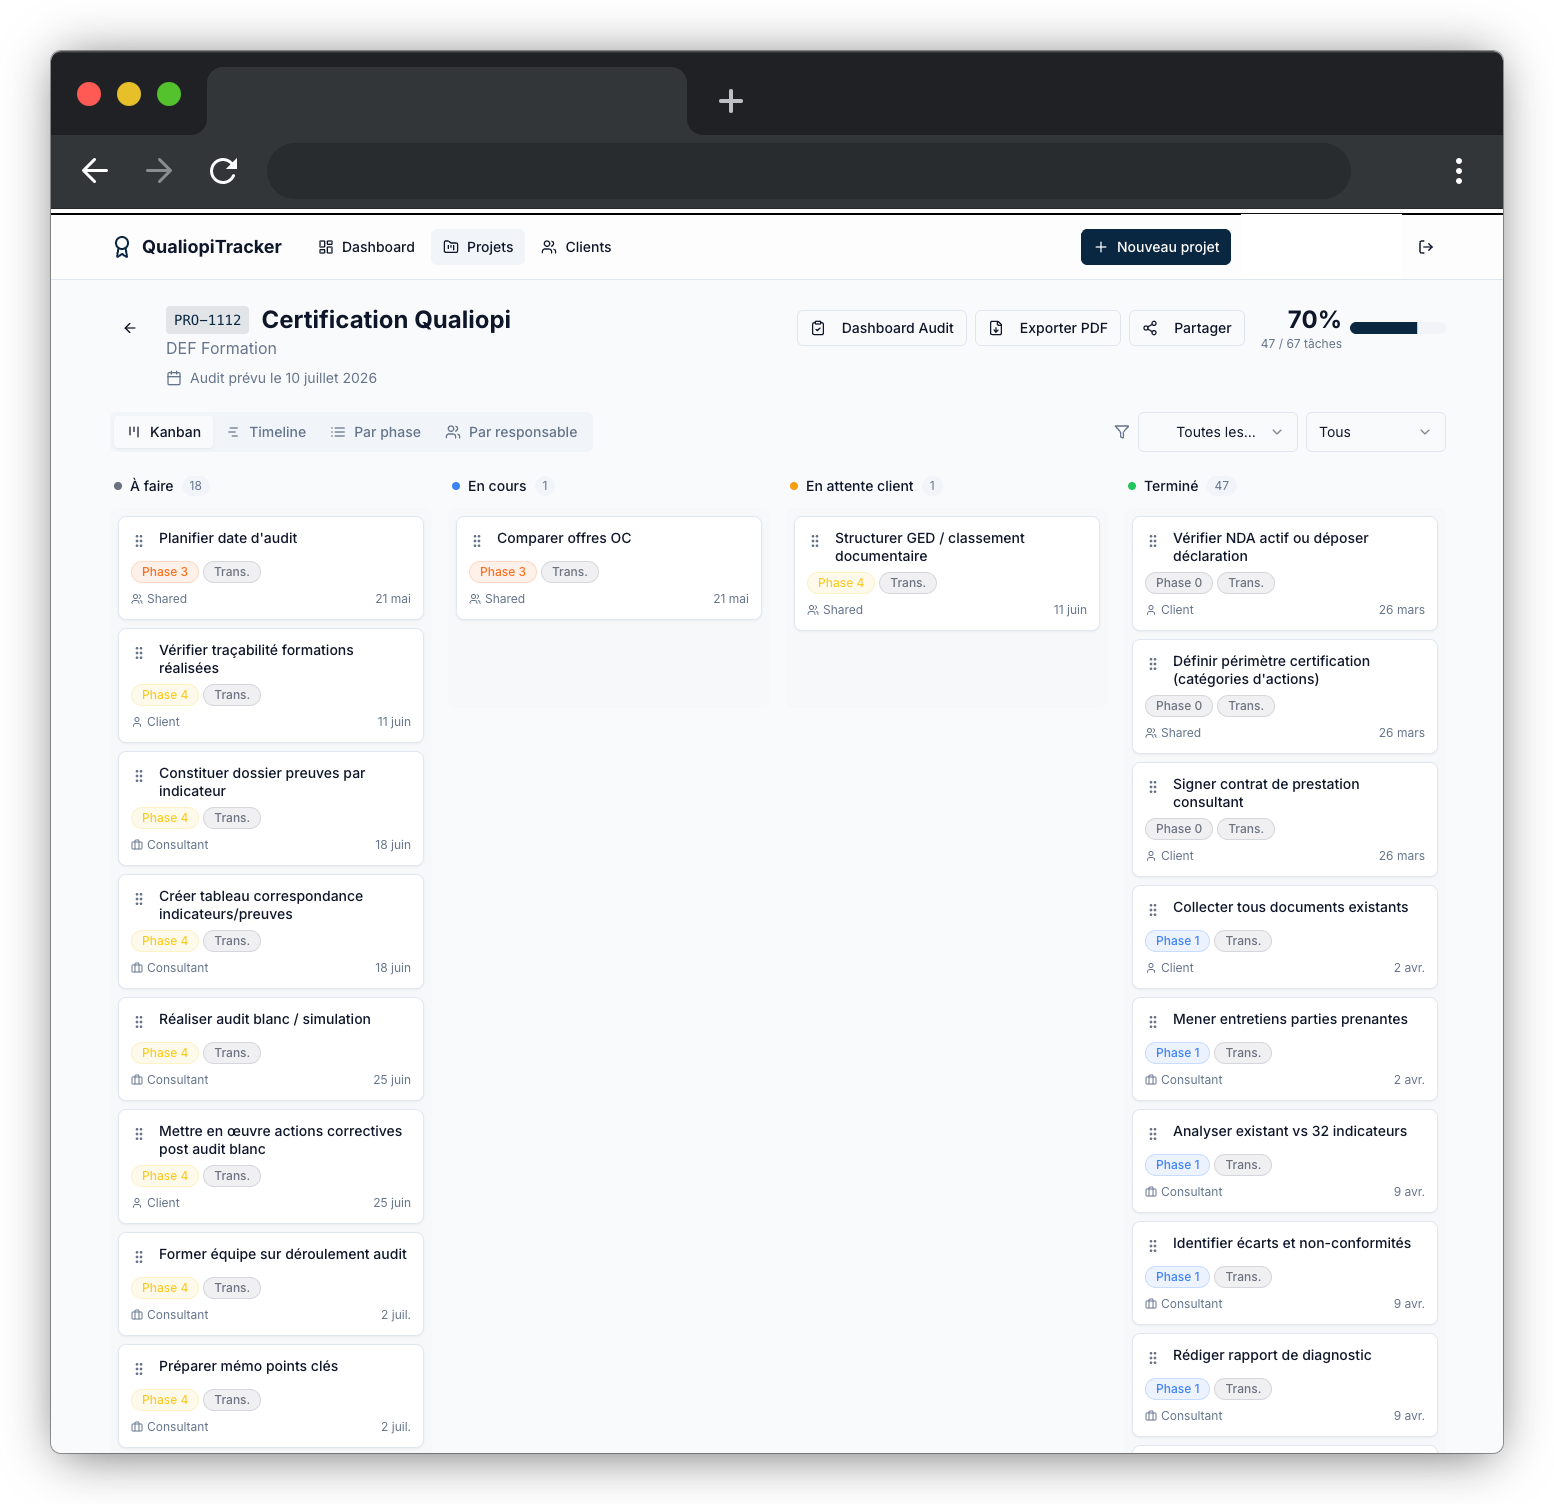
Task: Switch to Kanban view
Action: coord(164,432)
